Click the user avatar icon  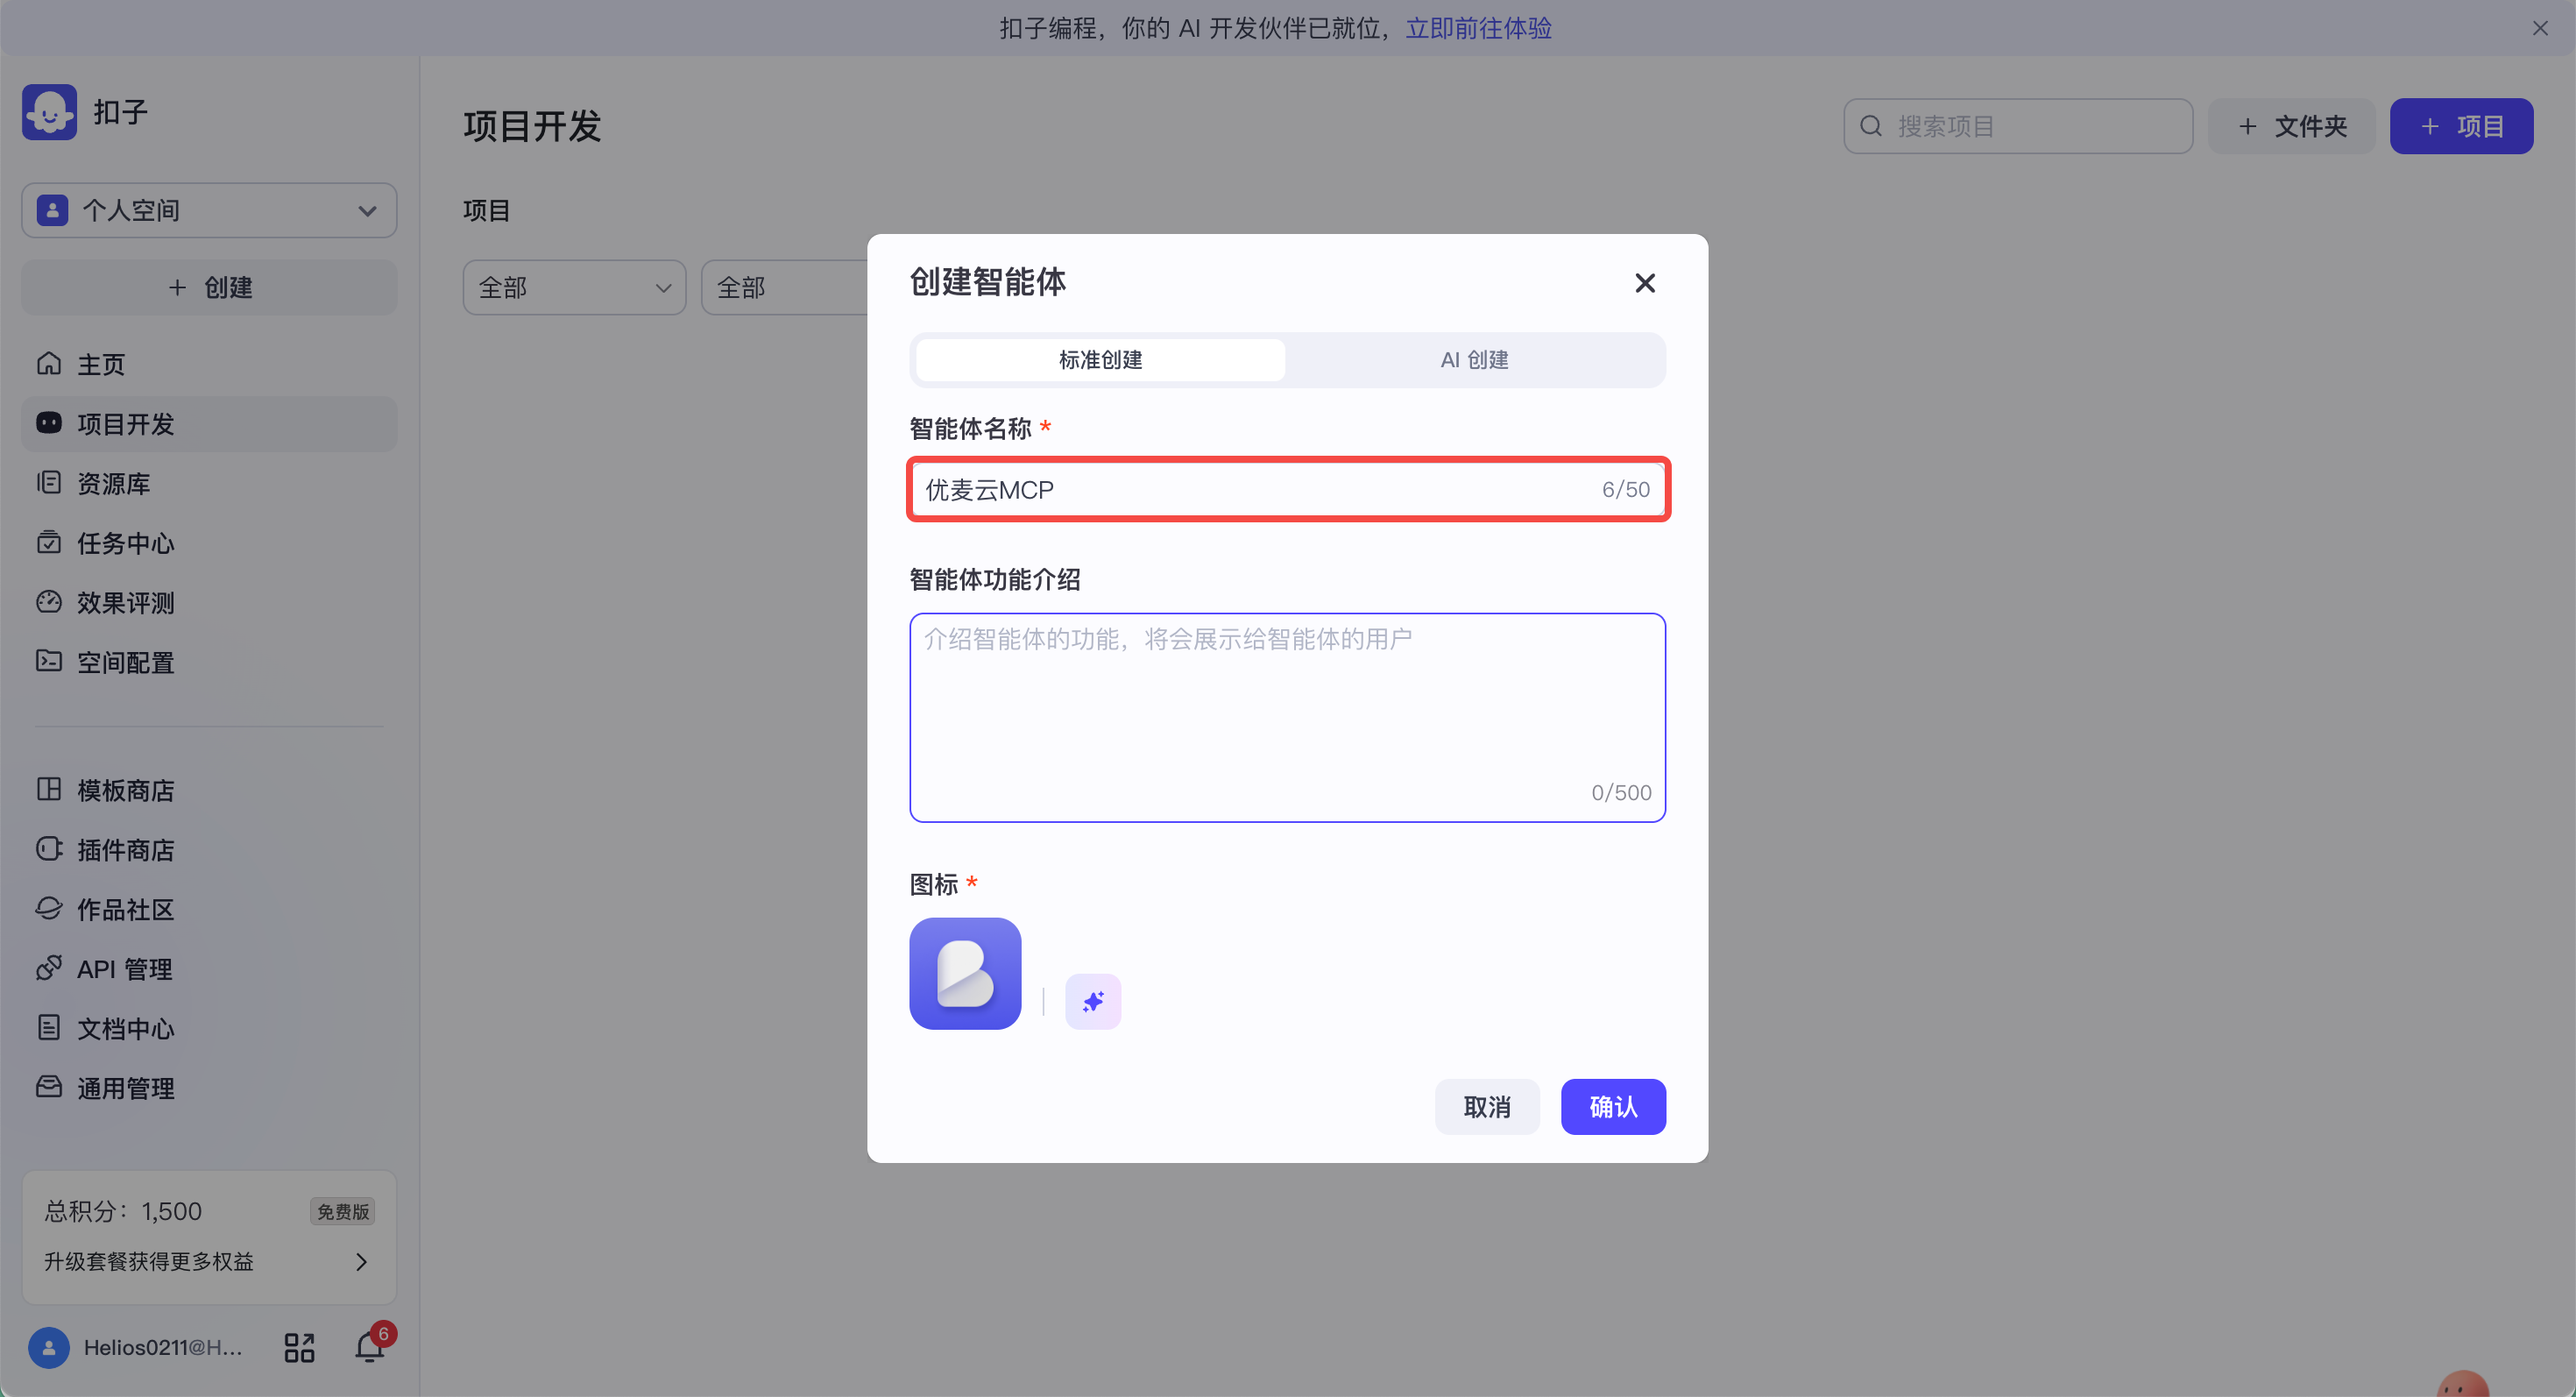[49, 1347]
